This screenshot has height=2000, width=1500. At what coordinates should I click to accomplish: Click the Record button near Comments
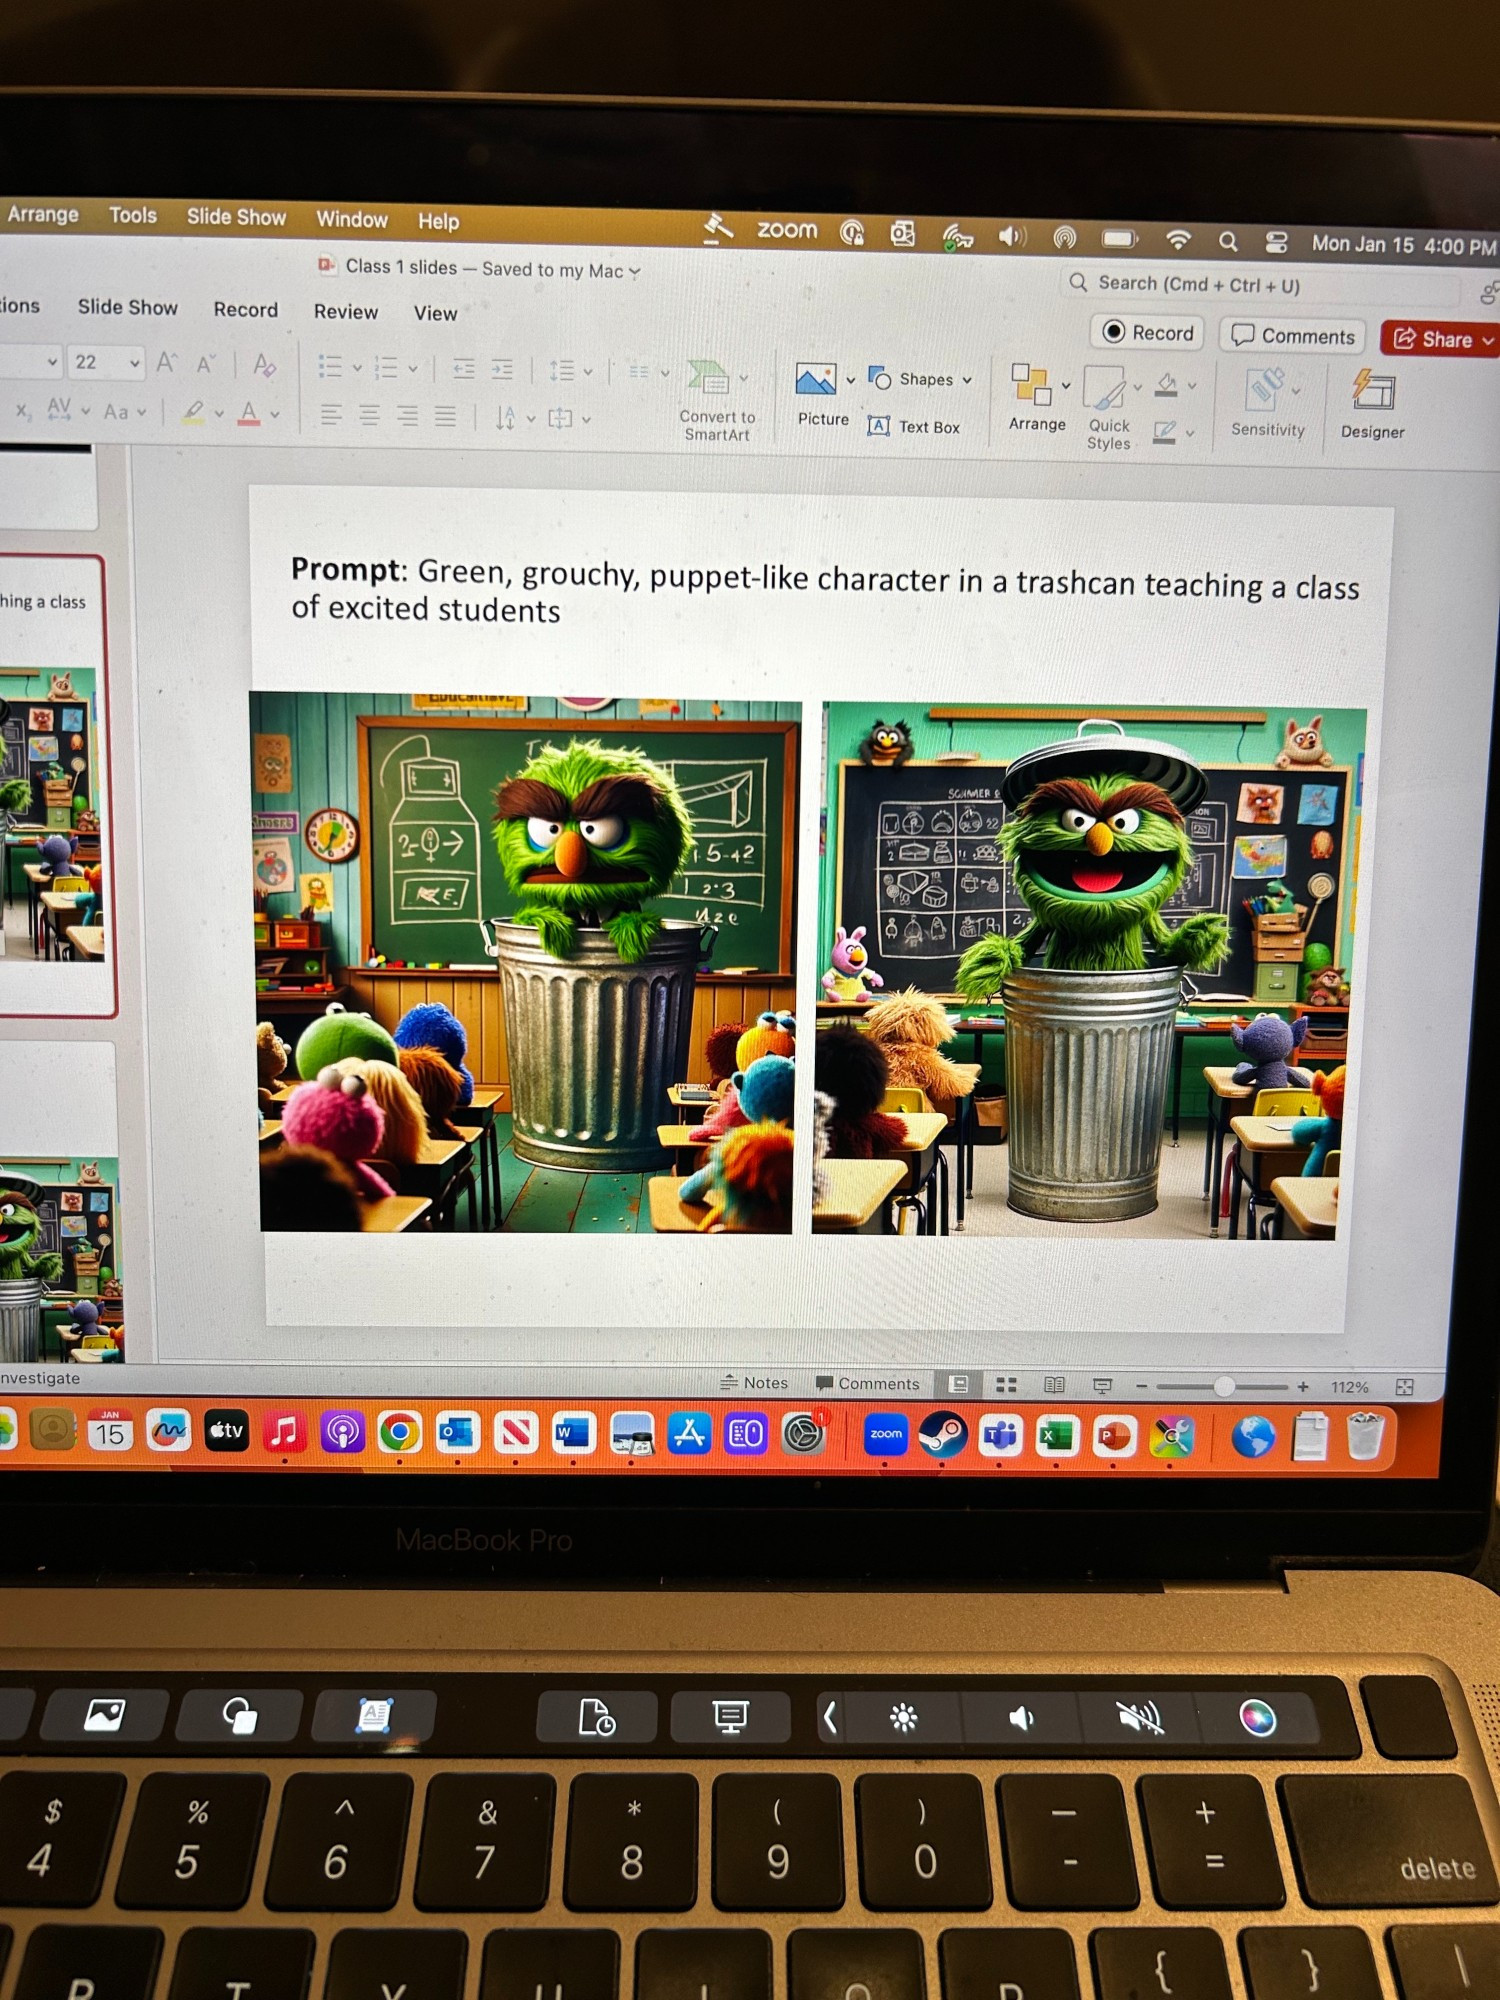1147,332
